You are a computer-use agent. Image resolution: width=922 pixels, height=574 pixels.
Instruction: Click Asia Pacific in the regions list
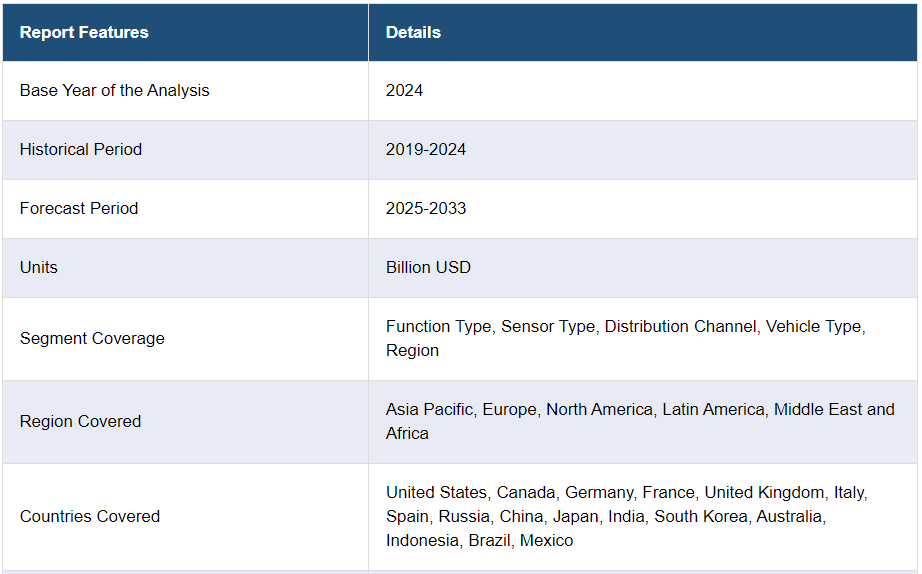click(429, 409)
